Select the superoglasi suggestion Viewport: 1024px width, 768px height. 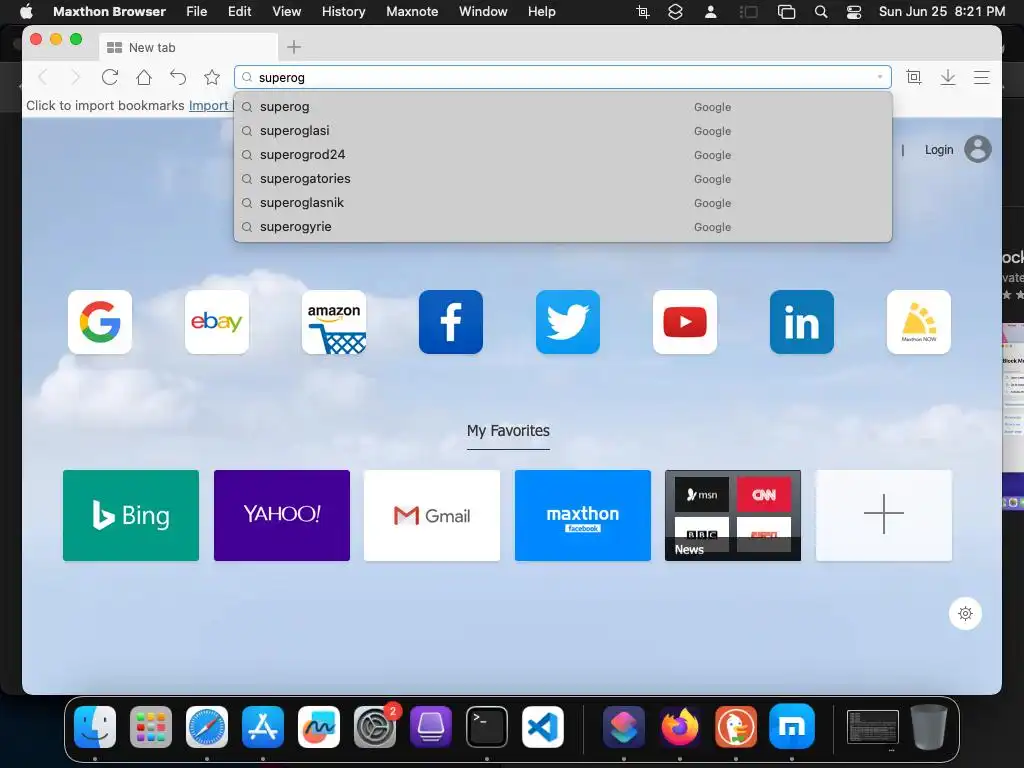pos(563,131)
